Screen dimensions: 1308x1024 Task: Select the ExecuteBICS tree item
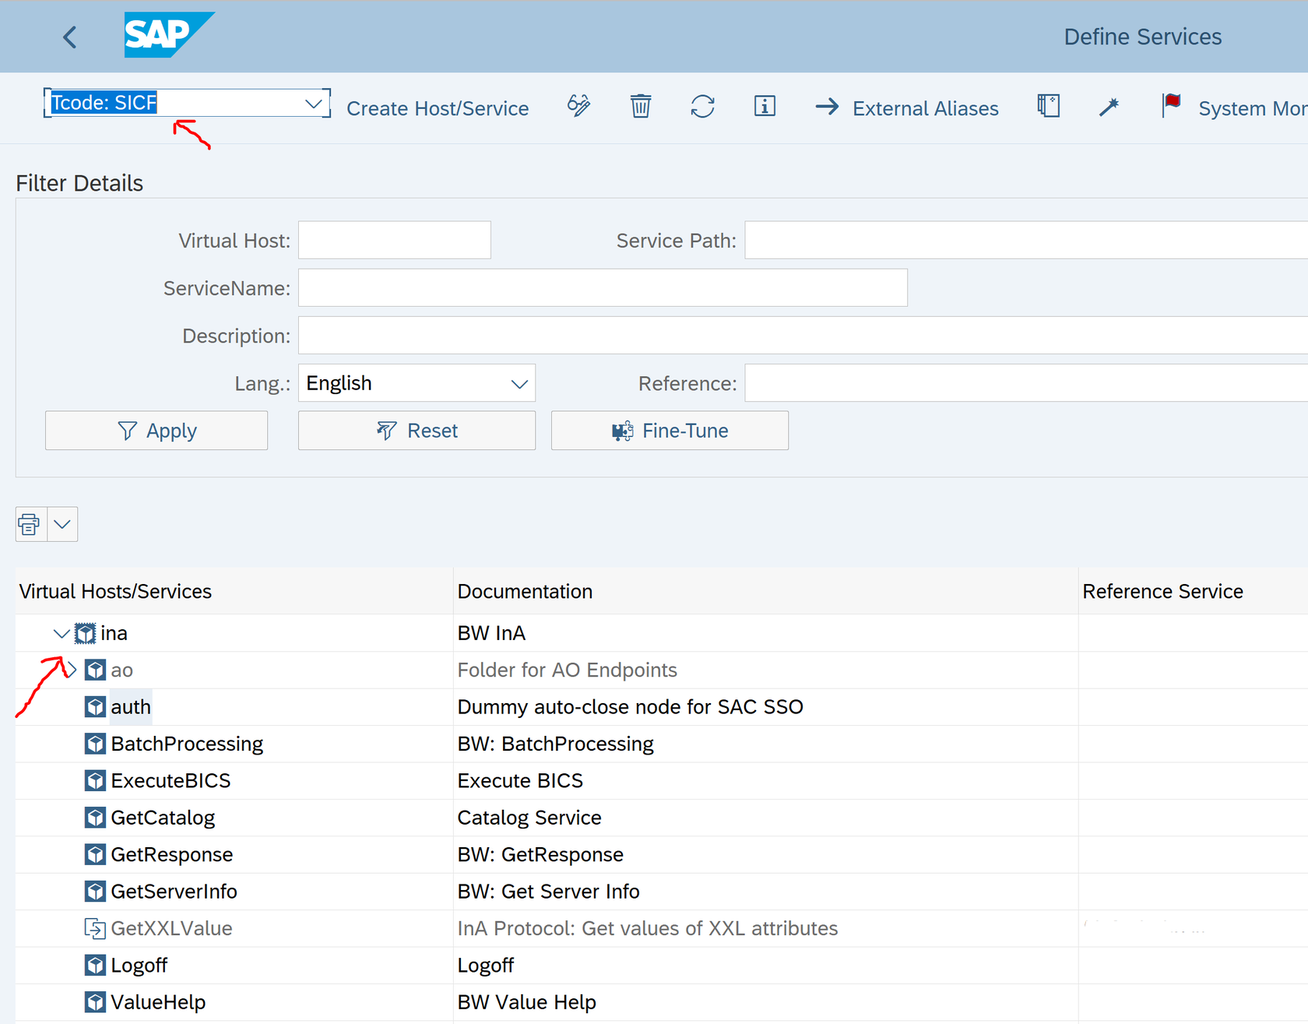171,781
